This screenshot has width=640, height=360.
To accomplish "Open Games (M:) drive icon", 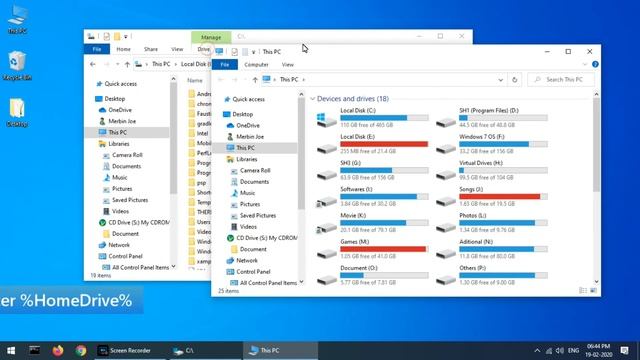I will [x=327, y=253].
